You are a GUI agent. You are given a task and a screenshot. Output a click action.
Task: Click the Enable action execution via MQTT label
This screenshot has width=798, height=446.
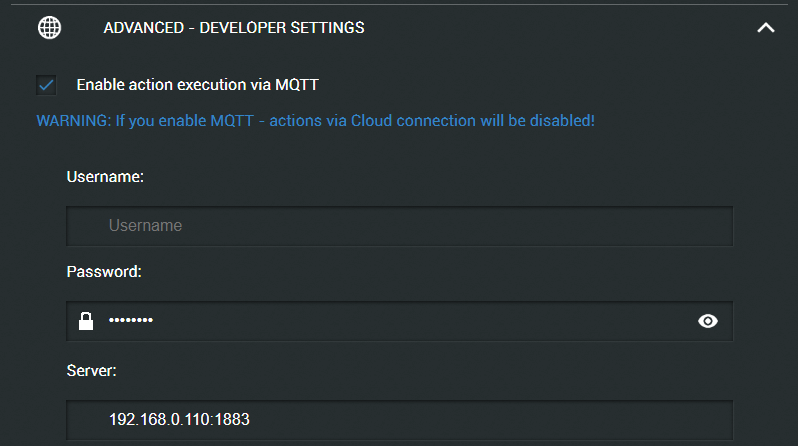(x=197, y=85)
